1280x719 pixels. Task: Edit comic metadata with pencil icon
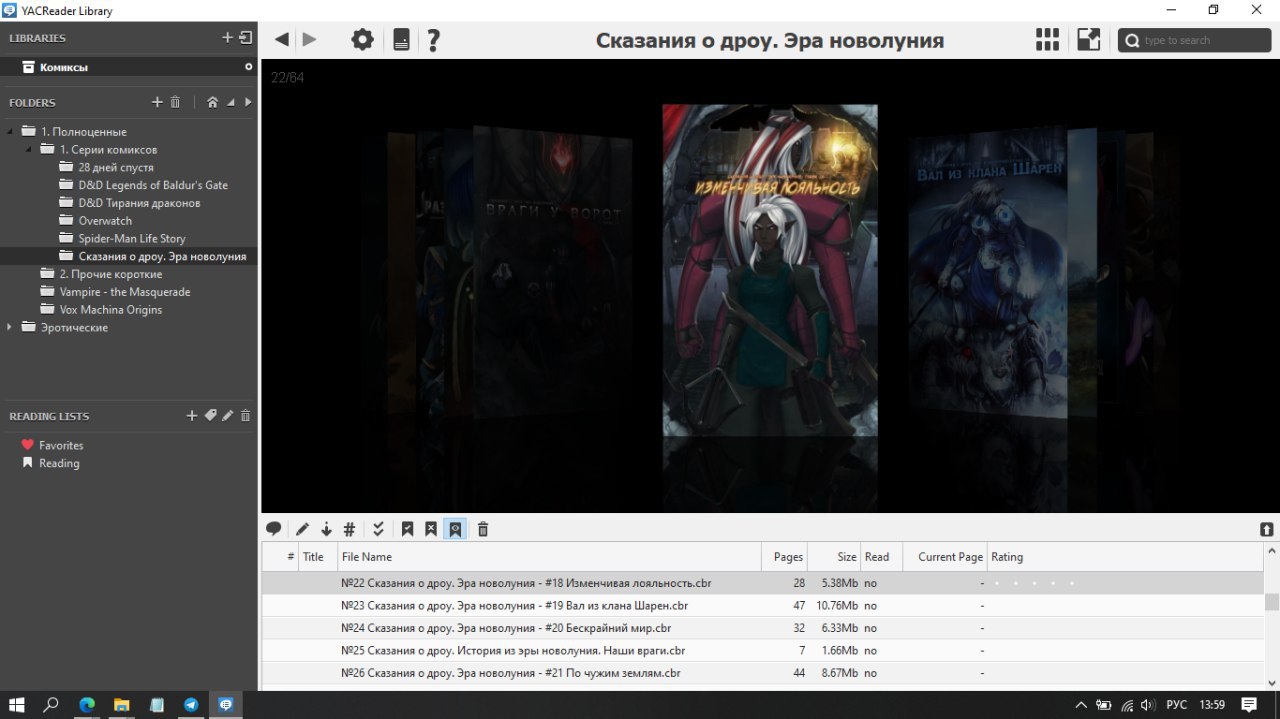[302, 529]
